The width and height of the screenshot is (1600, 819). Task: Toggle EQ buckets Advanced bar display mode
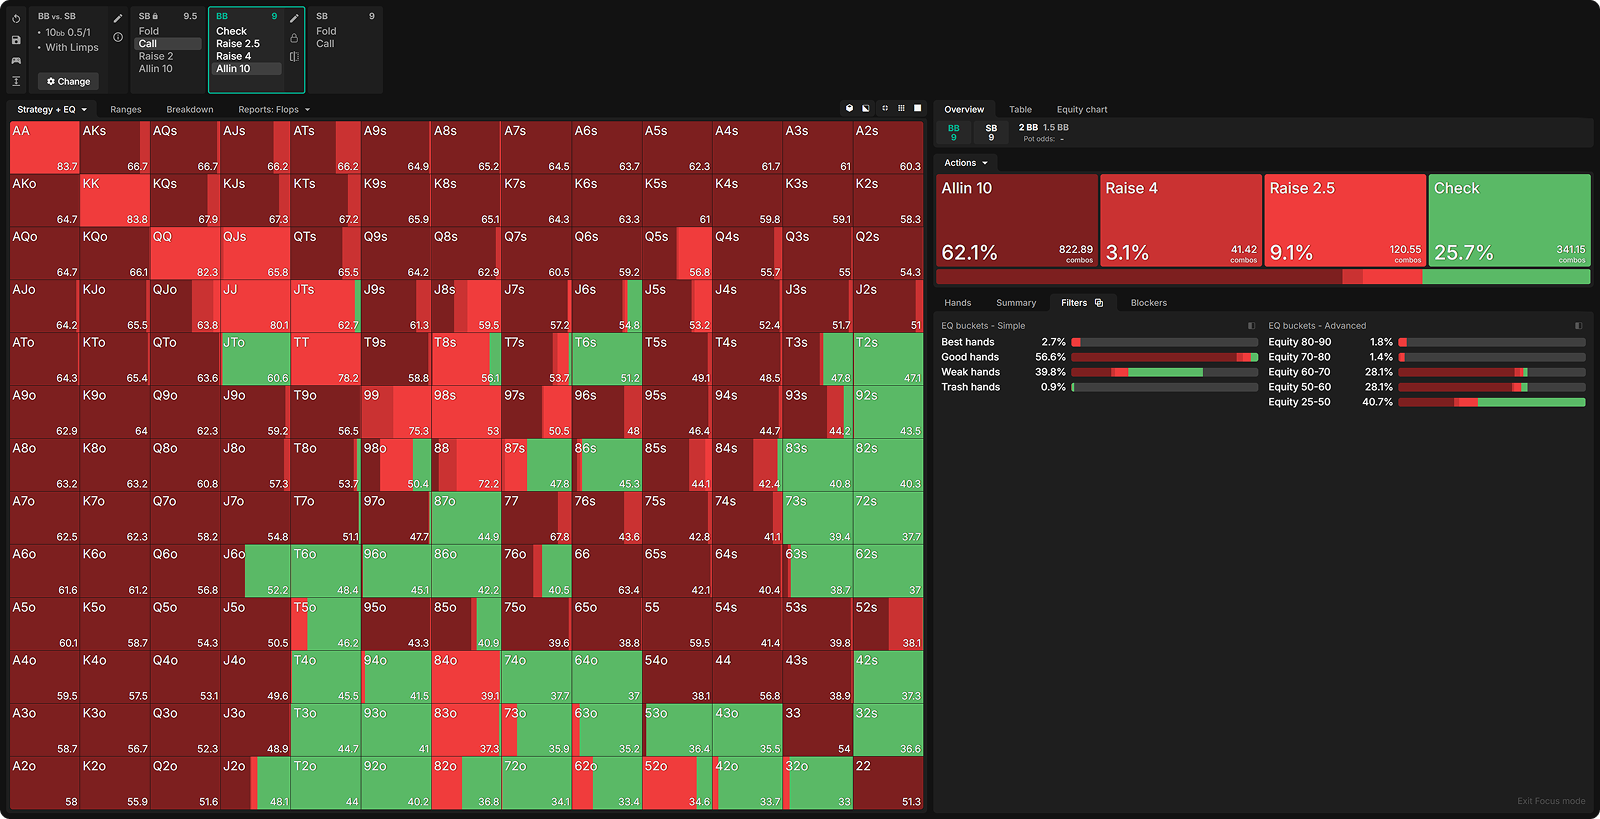click(x=1578, y=326)
